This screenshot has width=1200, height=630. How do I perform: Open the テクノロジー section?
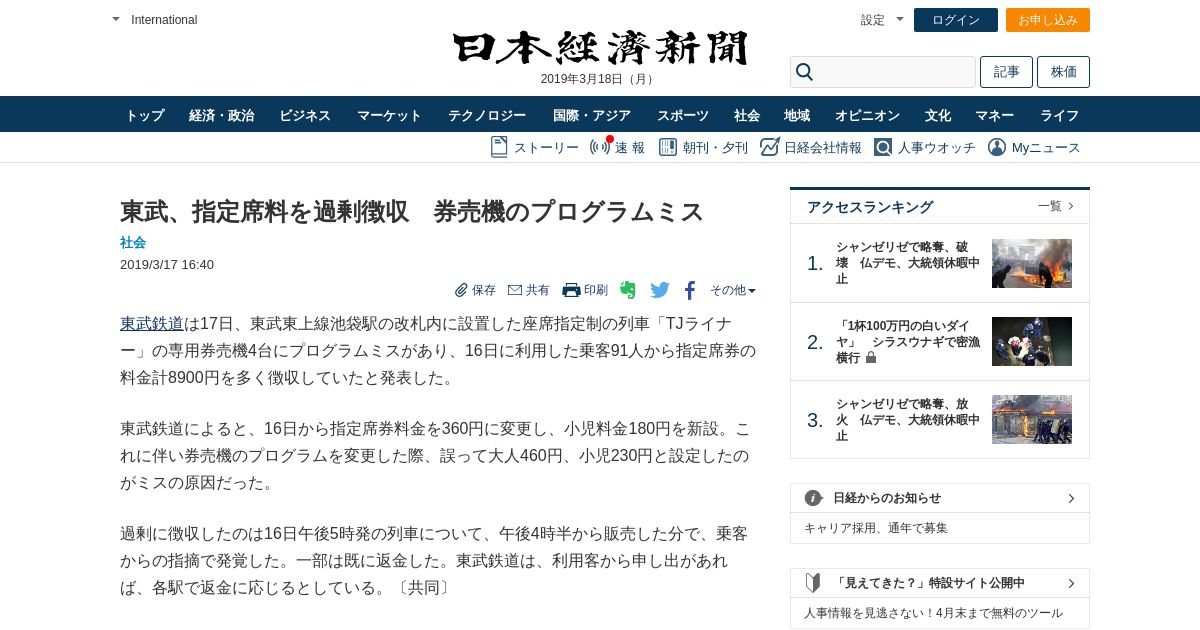click(x=487, y=115)
